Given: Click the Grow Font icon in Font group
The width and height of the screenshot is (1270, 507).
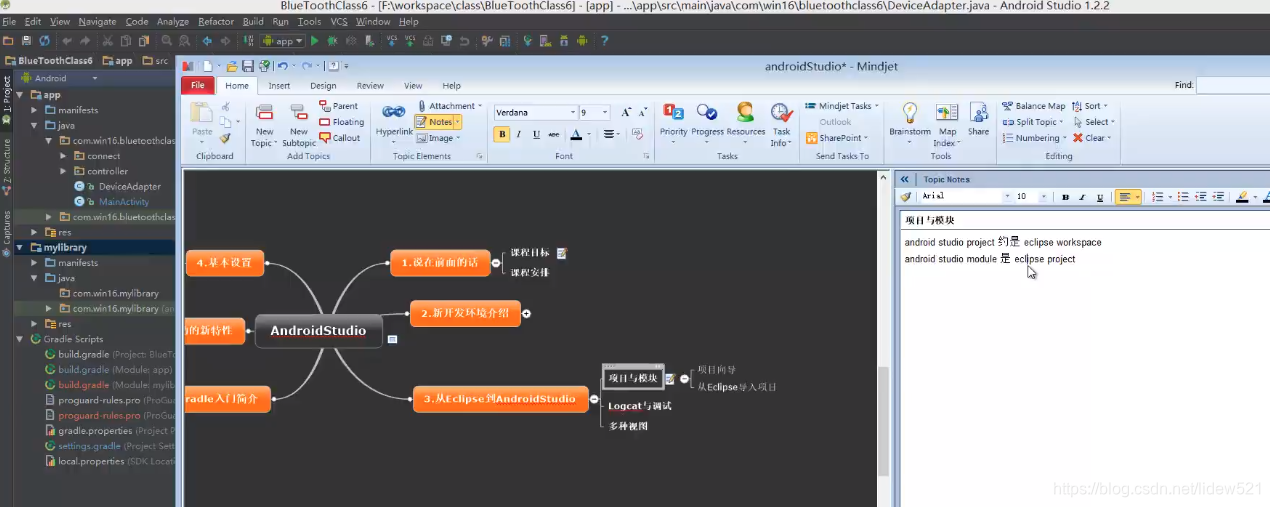Looking at the screenshot, I should point(626,112).
